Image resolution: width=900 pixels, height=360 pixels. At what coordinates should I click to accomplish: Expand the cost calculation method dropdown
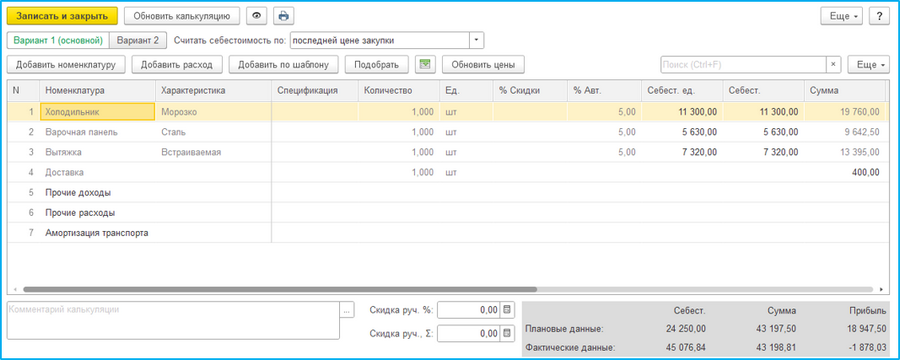coord(477,40)
